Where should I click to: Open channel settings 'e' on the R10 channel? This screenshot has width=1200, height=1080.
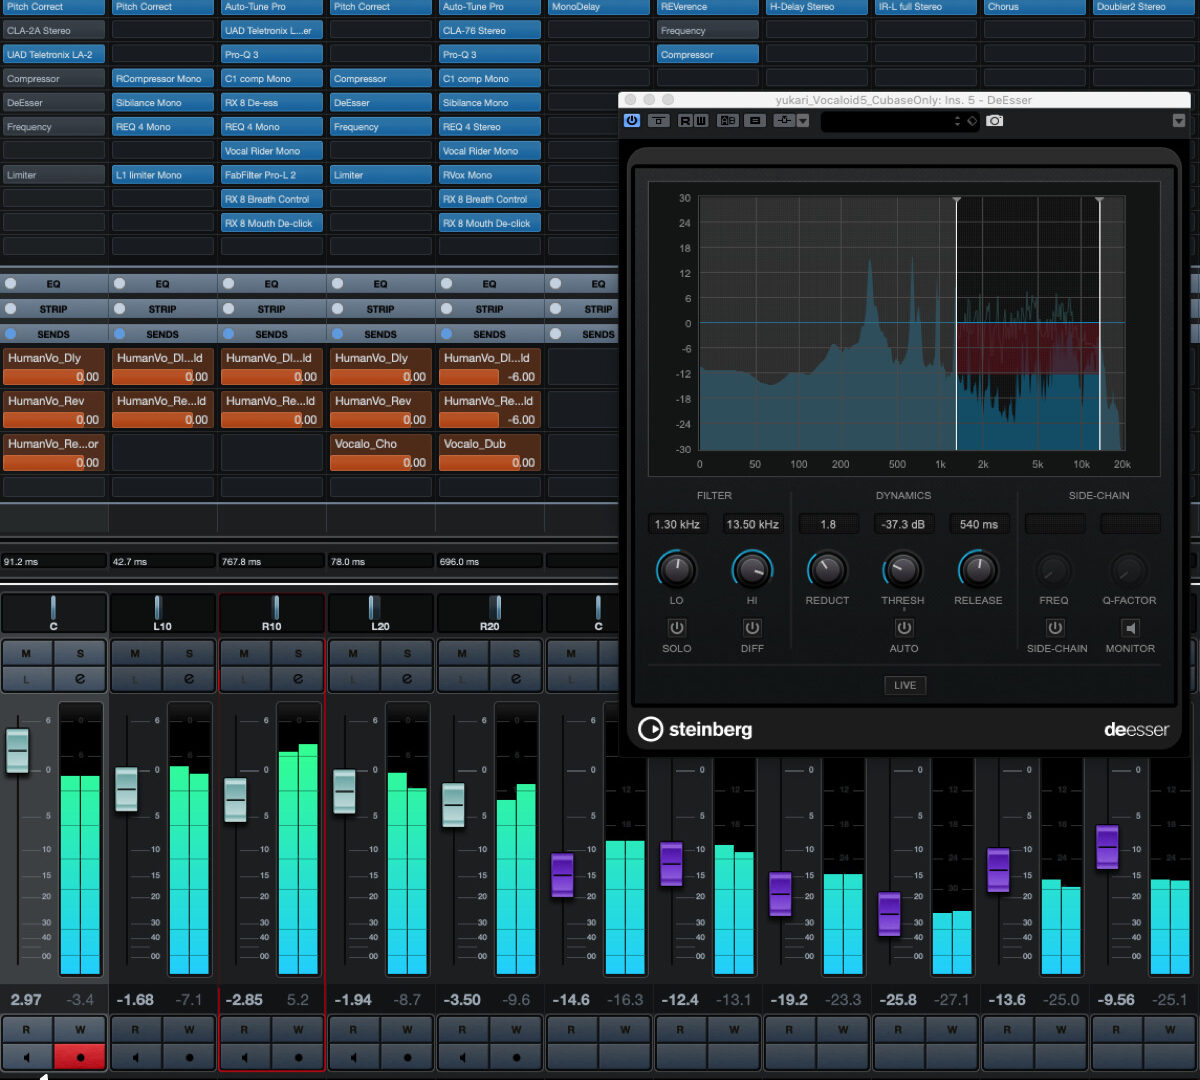298,679
